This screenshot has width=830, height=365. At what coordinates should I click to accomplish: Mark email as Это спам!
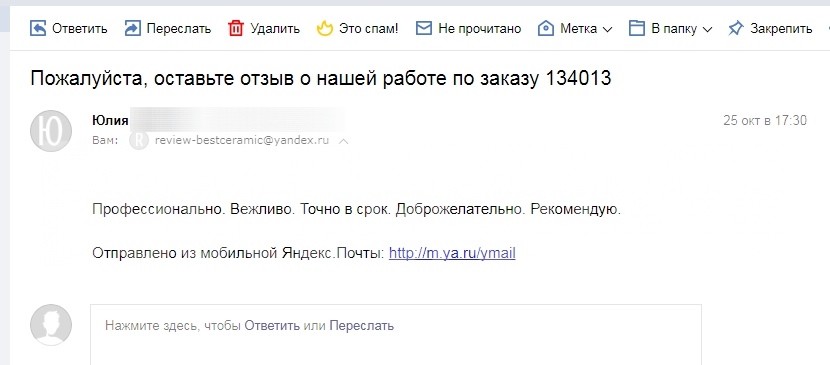369,29
